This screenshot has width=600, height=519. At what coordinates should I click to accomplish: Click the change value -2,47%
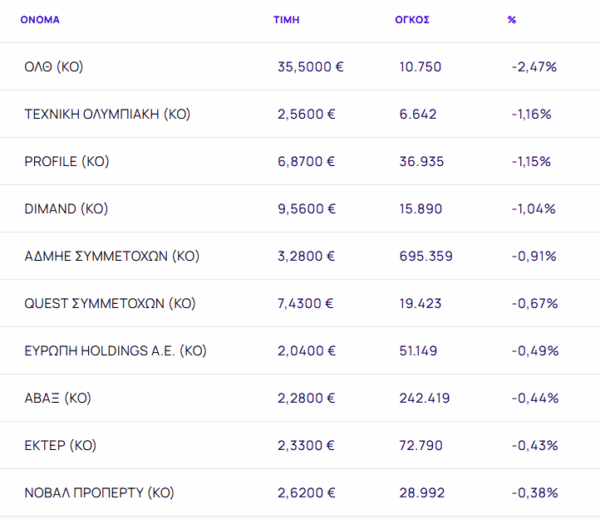tap(534, 67)
